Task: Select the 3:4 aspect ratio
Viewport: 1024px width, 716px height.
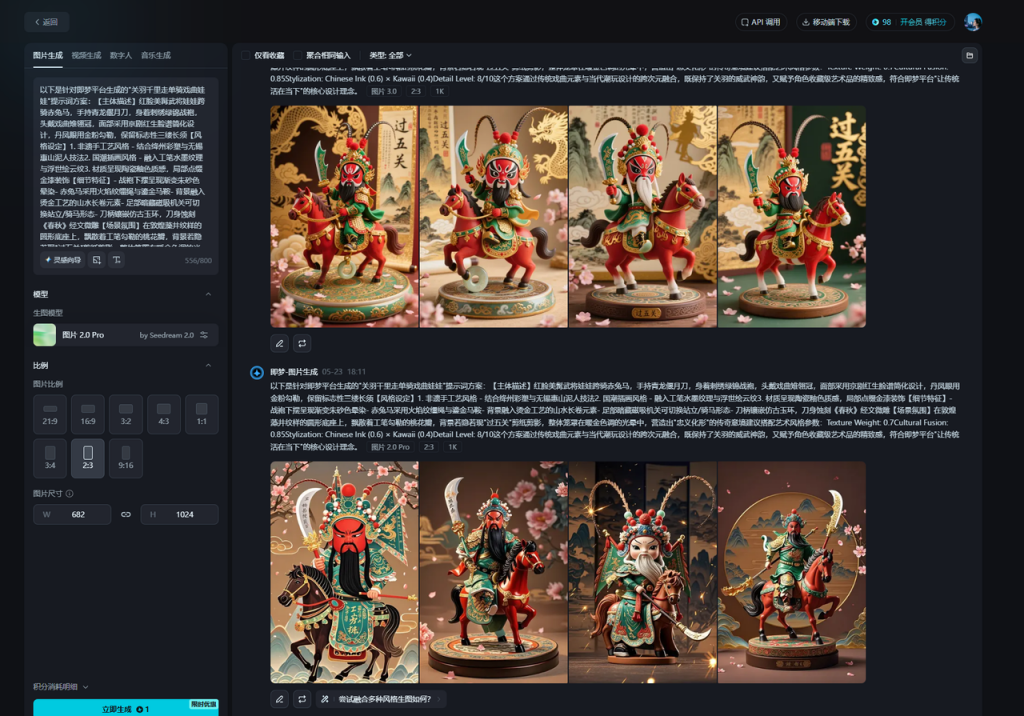Action: (x=50, y=458)
